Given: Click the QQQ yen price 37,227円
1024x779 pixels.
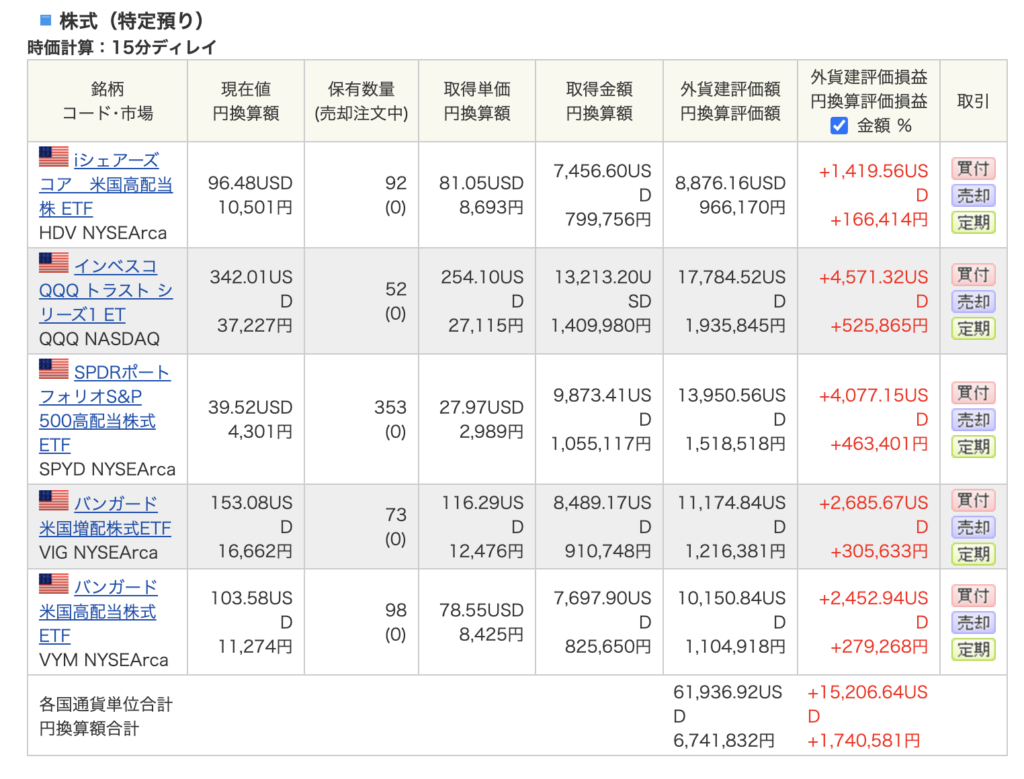Looking at the screenshot, I should click(255, 325).
